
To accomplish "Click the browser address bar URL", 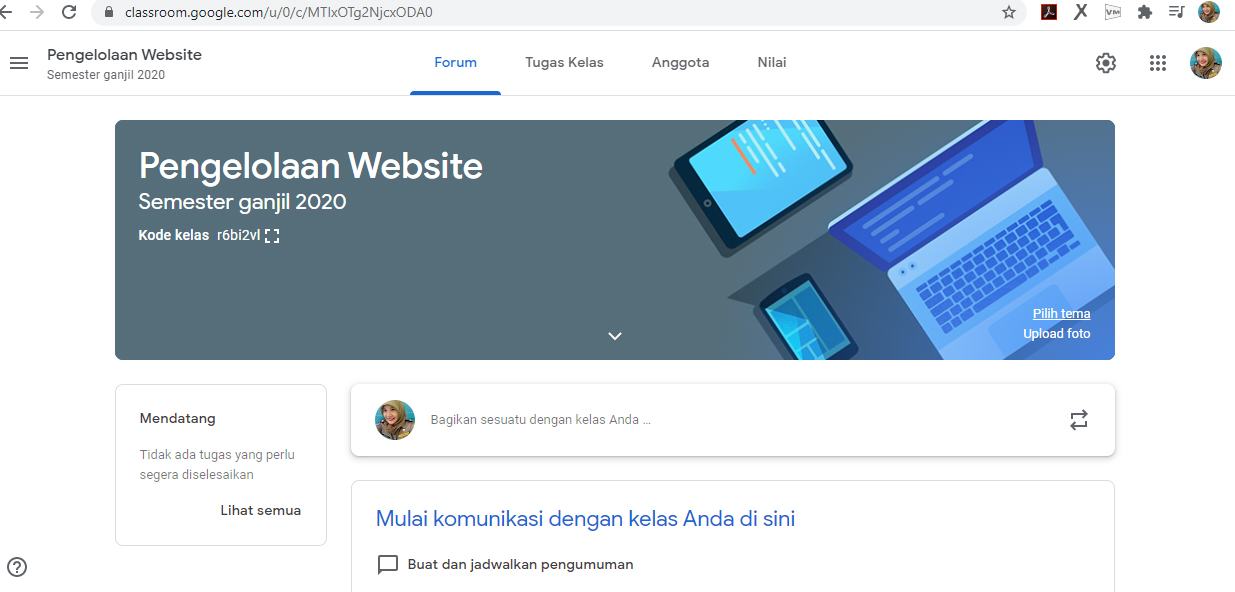I will pos(279,13).
